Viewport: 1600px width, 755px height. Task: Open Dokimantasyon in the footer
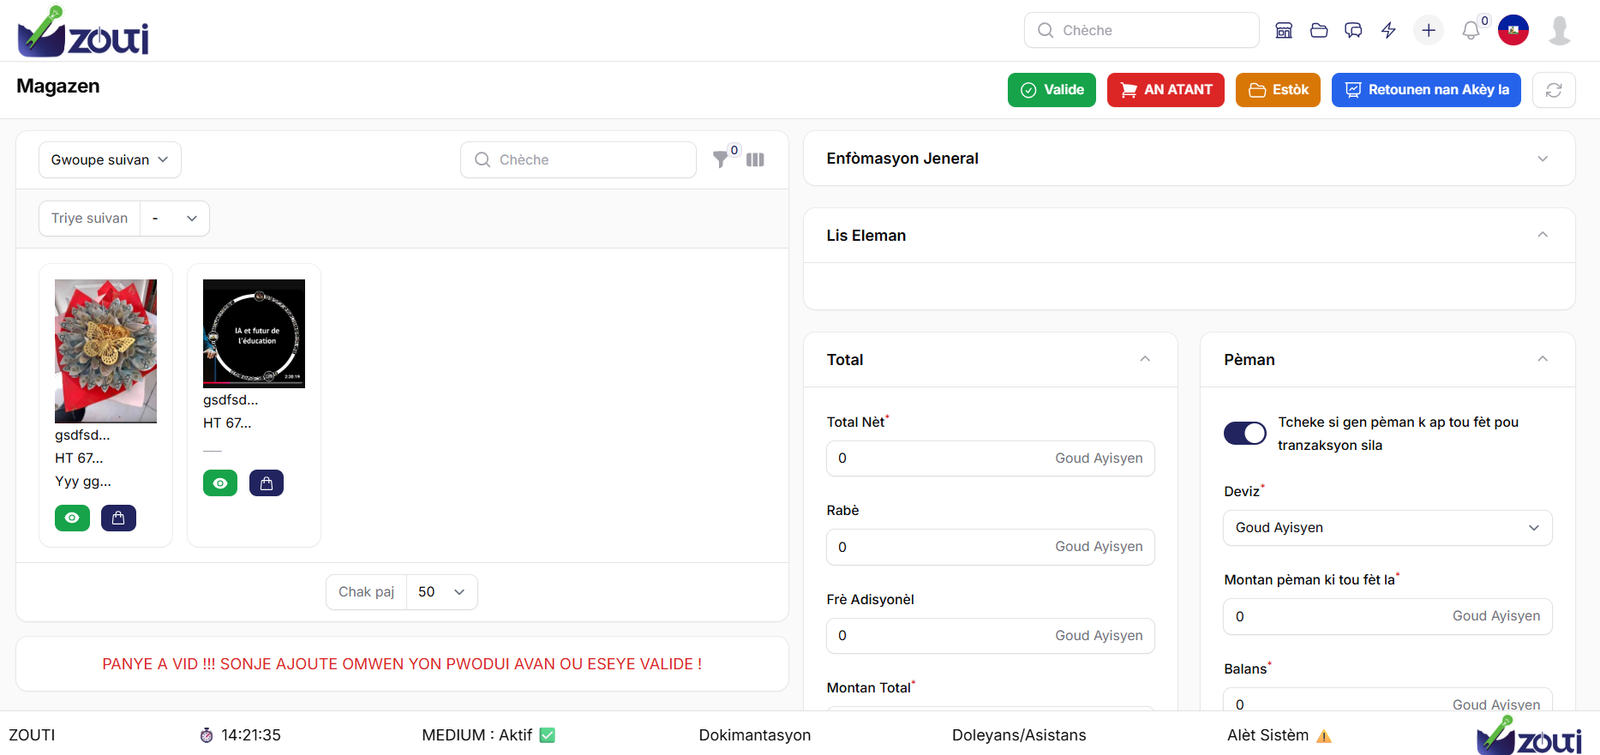point(754,735)
